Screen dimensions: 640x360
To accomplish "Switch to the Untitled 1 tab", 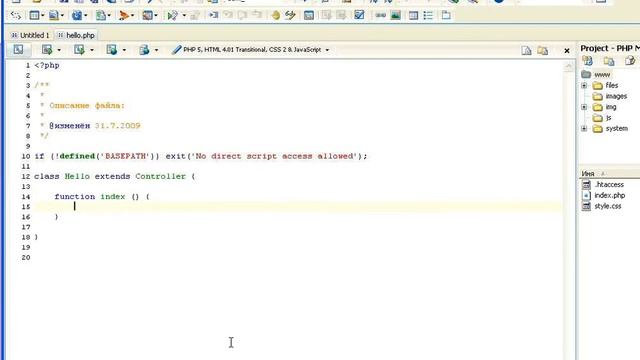I will 31,35.
